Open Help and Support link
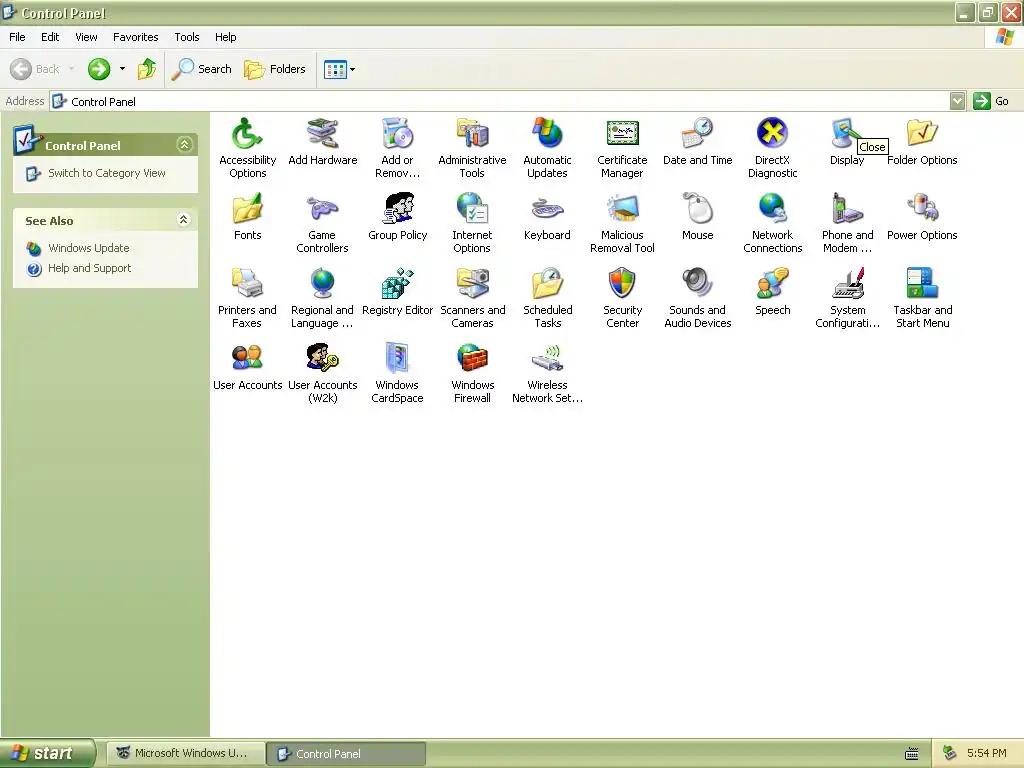1024x768 pixels. (x=89, y=268)
